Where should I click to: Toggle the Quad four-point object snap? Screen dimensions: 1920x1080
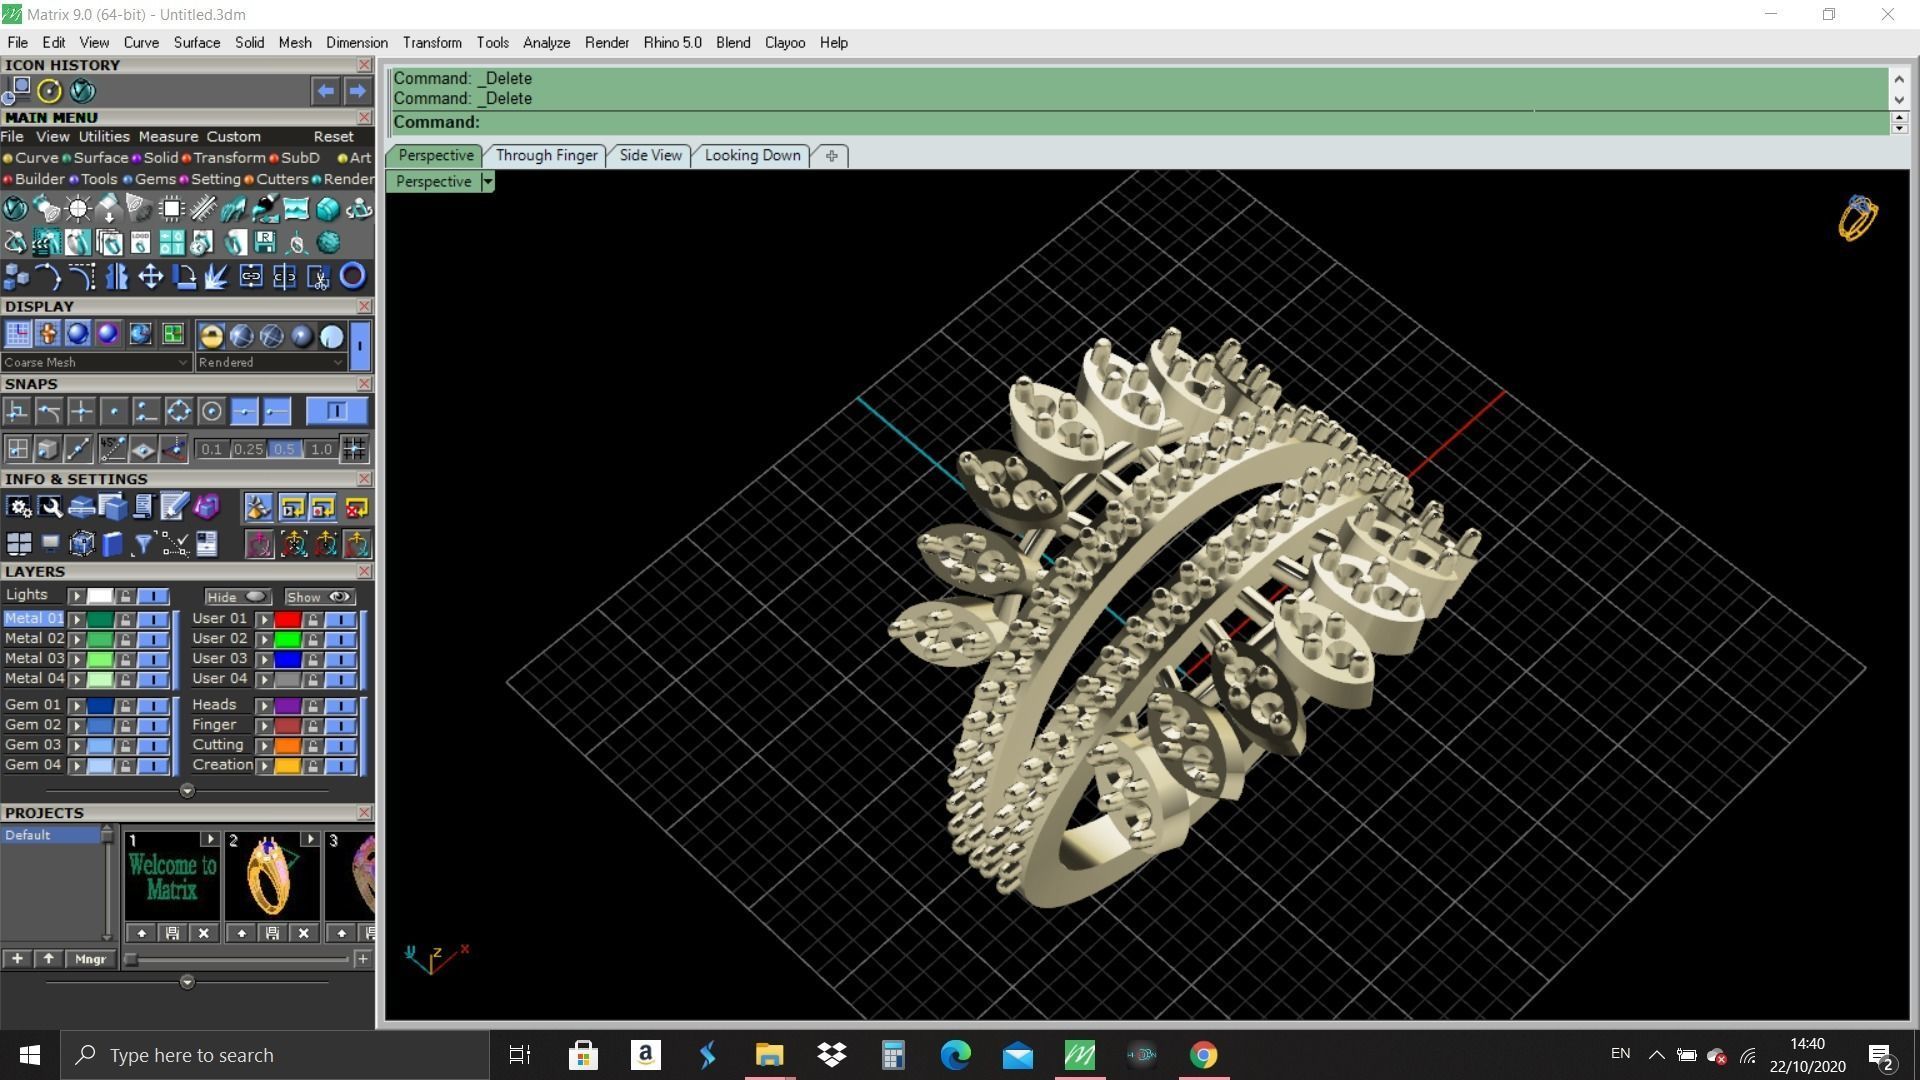coord(179,411)
